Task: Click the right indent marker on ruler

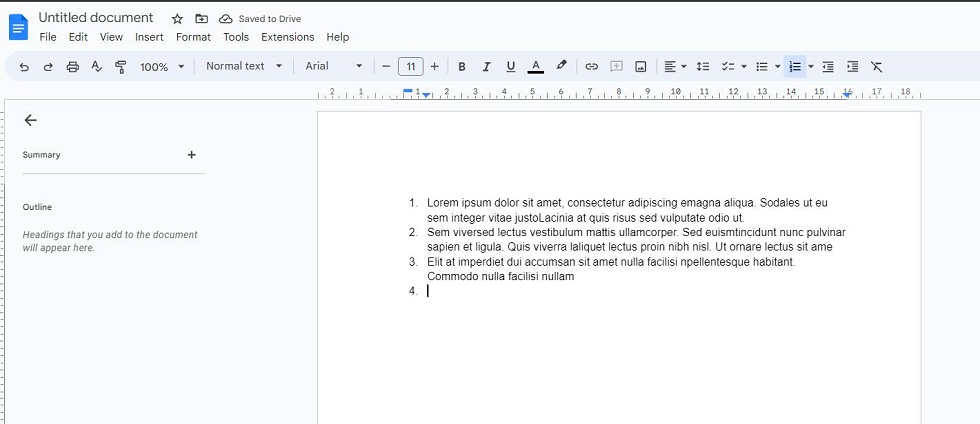Action: pyautogui.click(x=847, y=94)
